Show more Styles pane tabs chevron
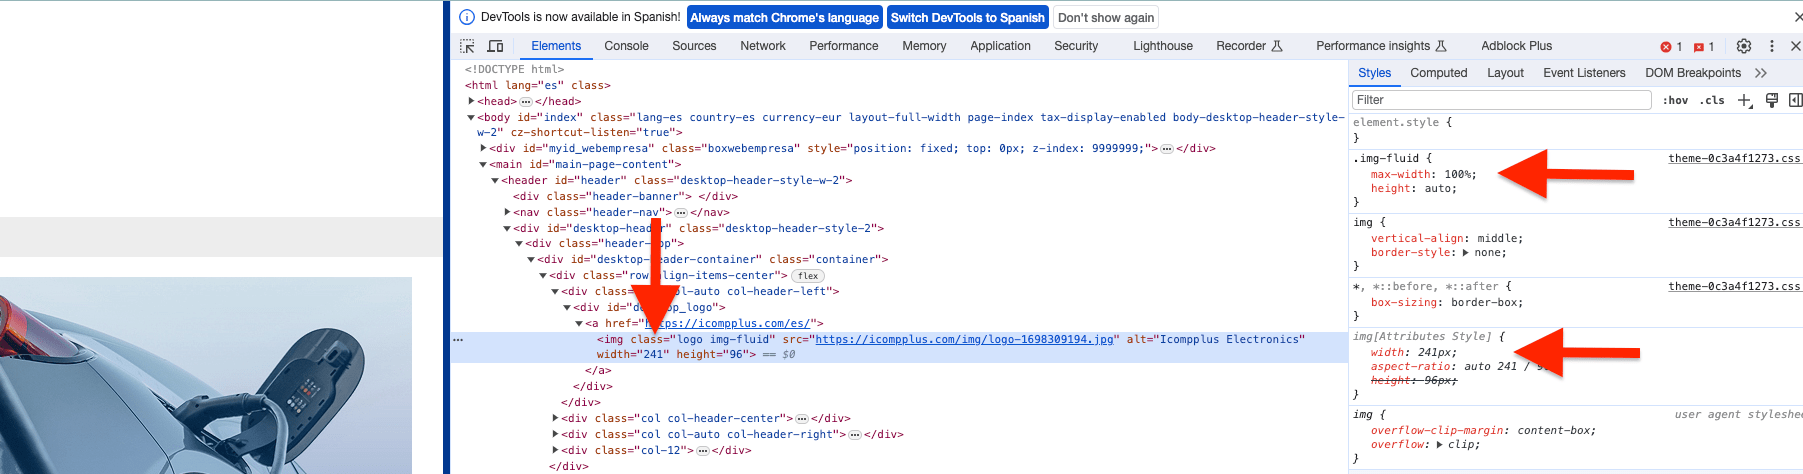Image resolution: width=1803 pixels, height=474 pixels. (x=1761, y=73)
